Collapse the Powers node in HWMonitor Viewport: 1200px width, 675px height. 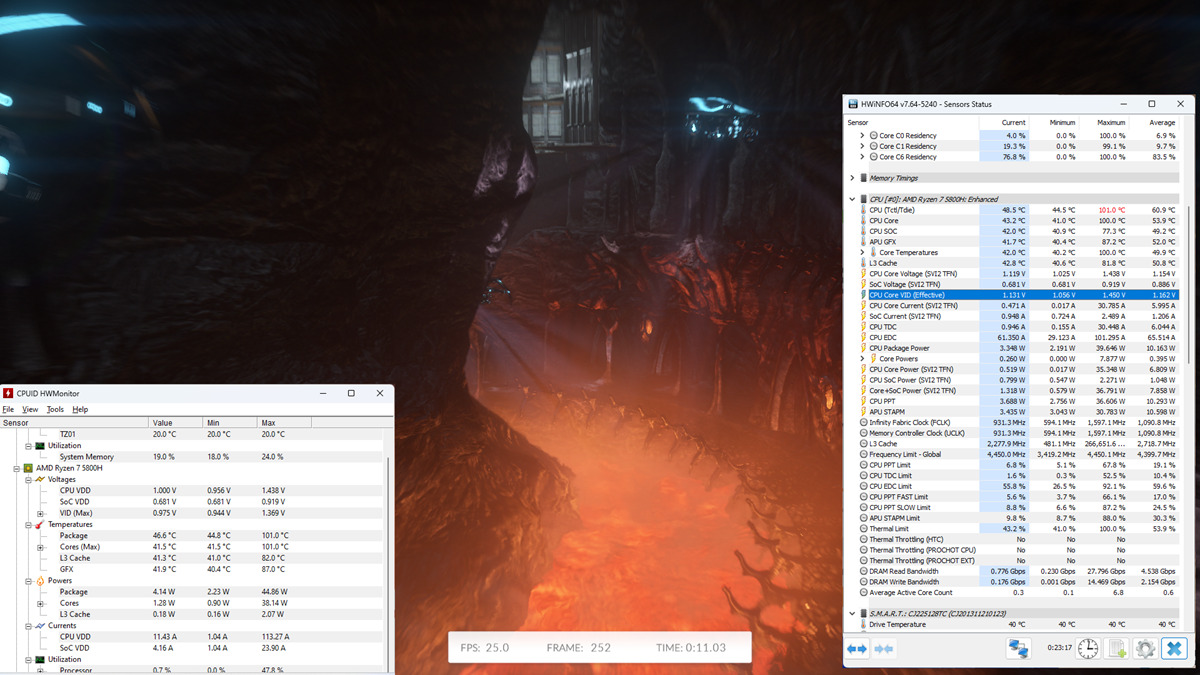point(28,580)
